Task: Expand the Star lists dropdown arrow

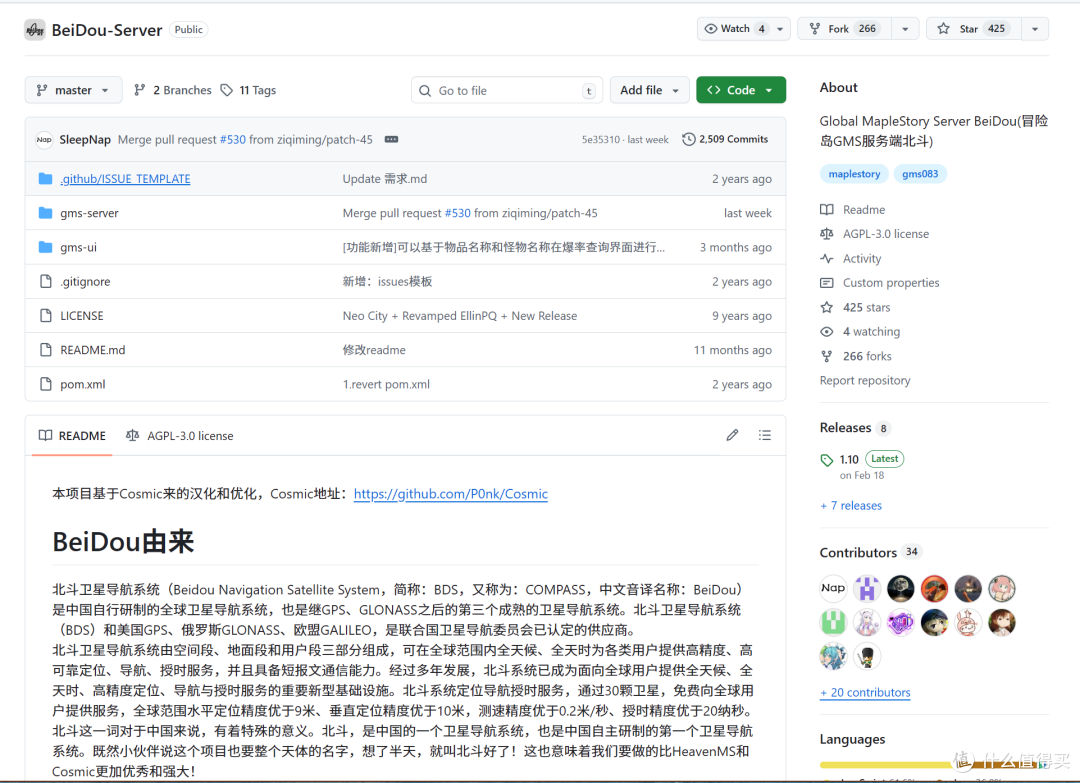Action: click(x=1035, y=29)
